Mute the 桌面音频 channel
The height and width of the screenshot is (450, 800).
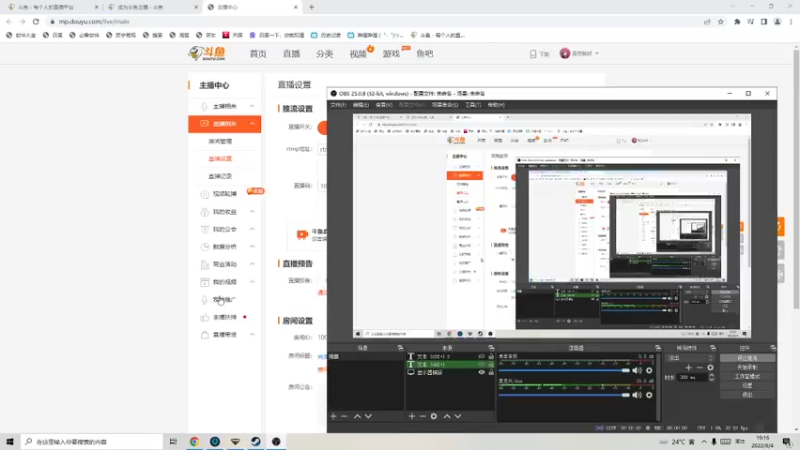point(637,370)
